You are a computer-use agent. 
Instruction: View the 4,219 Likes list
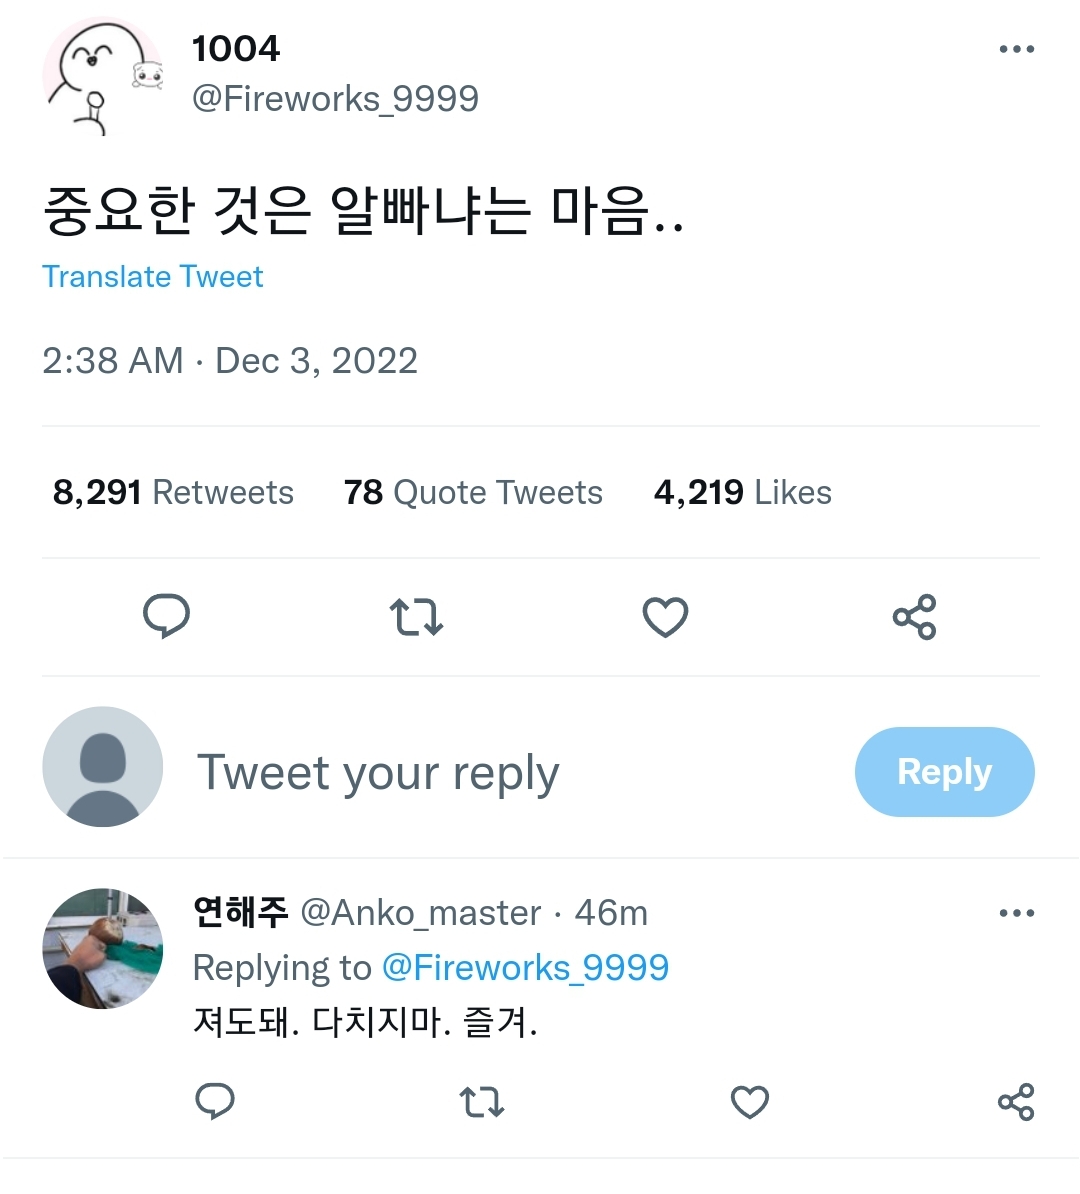pyautogui.click(x=743, y=492)
